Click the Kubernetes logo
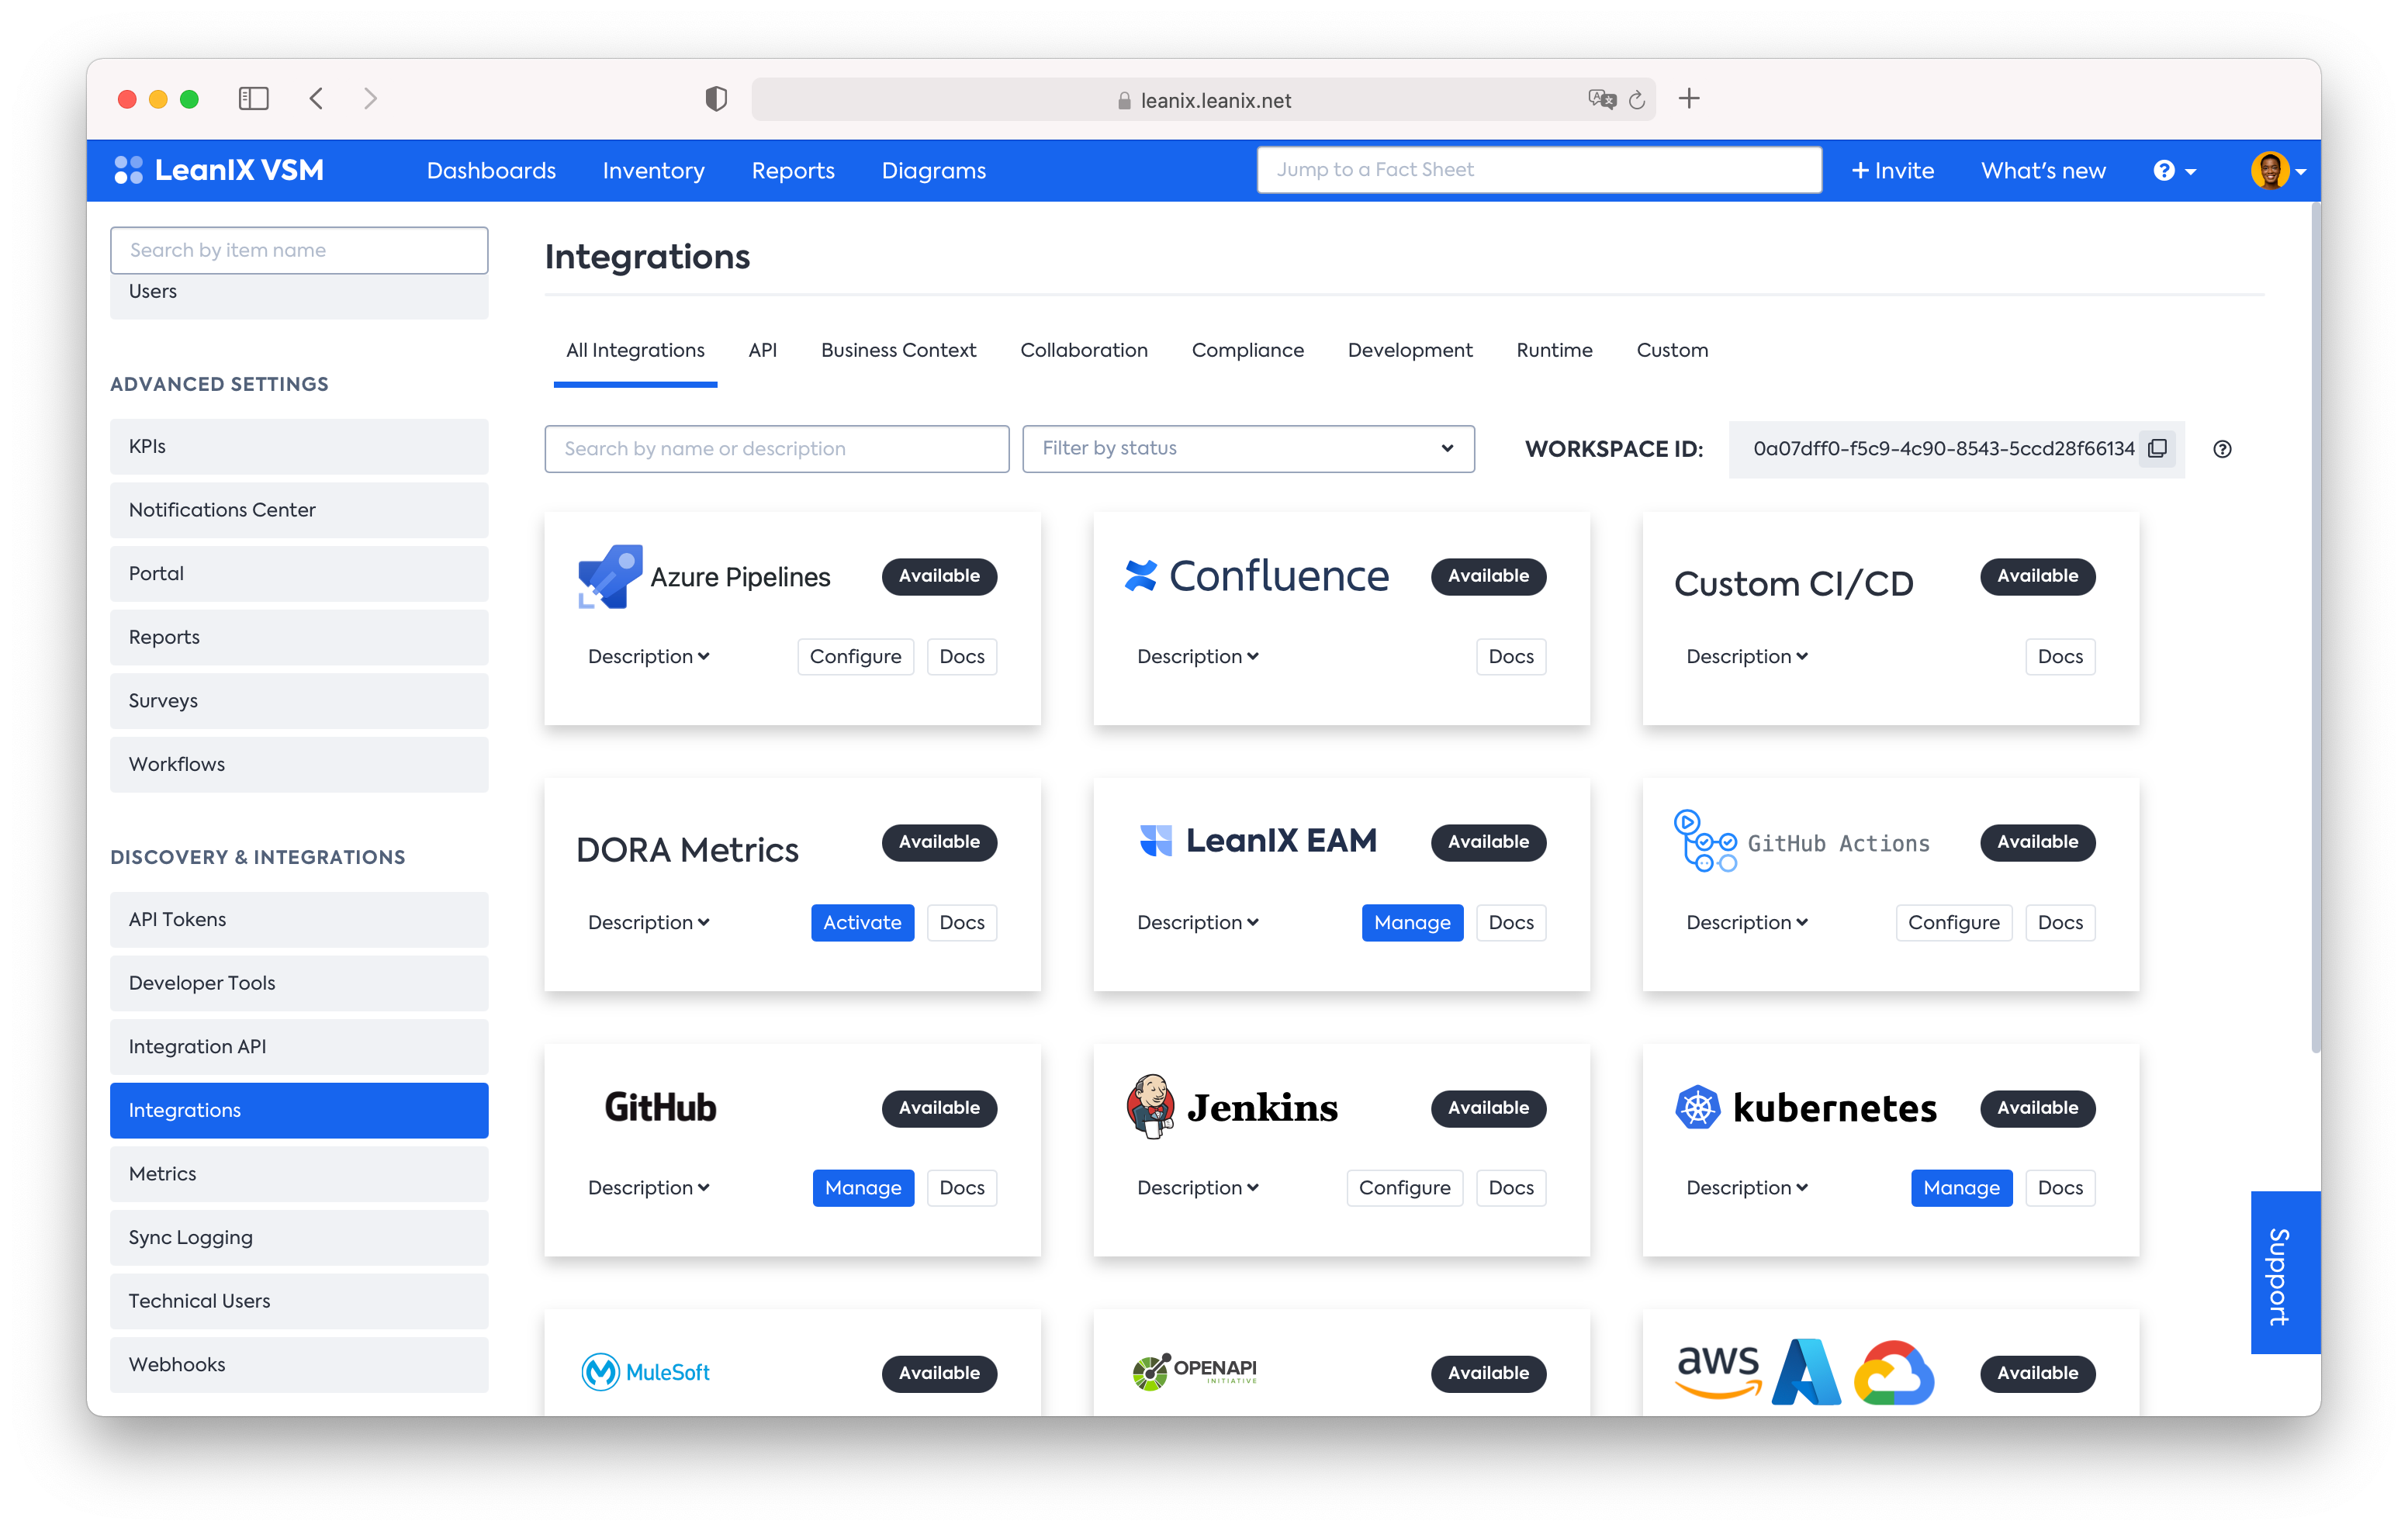The height and width of the screenshot is (1531, 2408). 1806,1107
